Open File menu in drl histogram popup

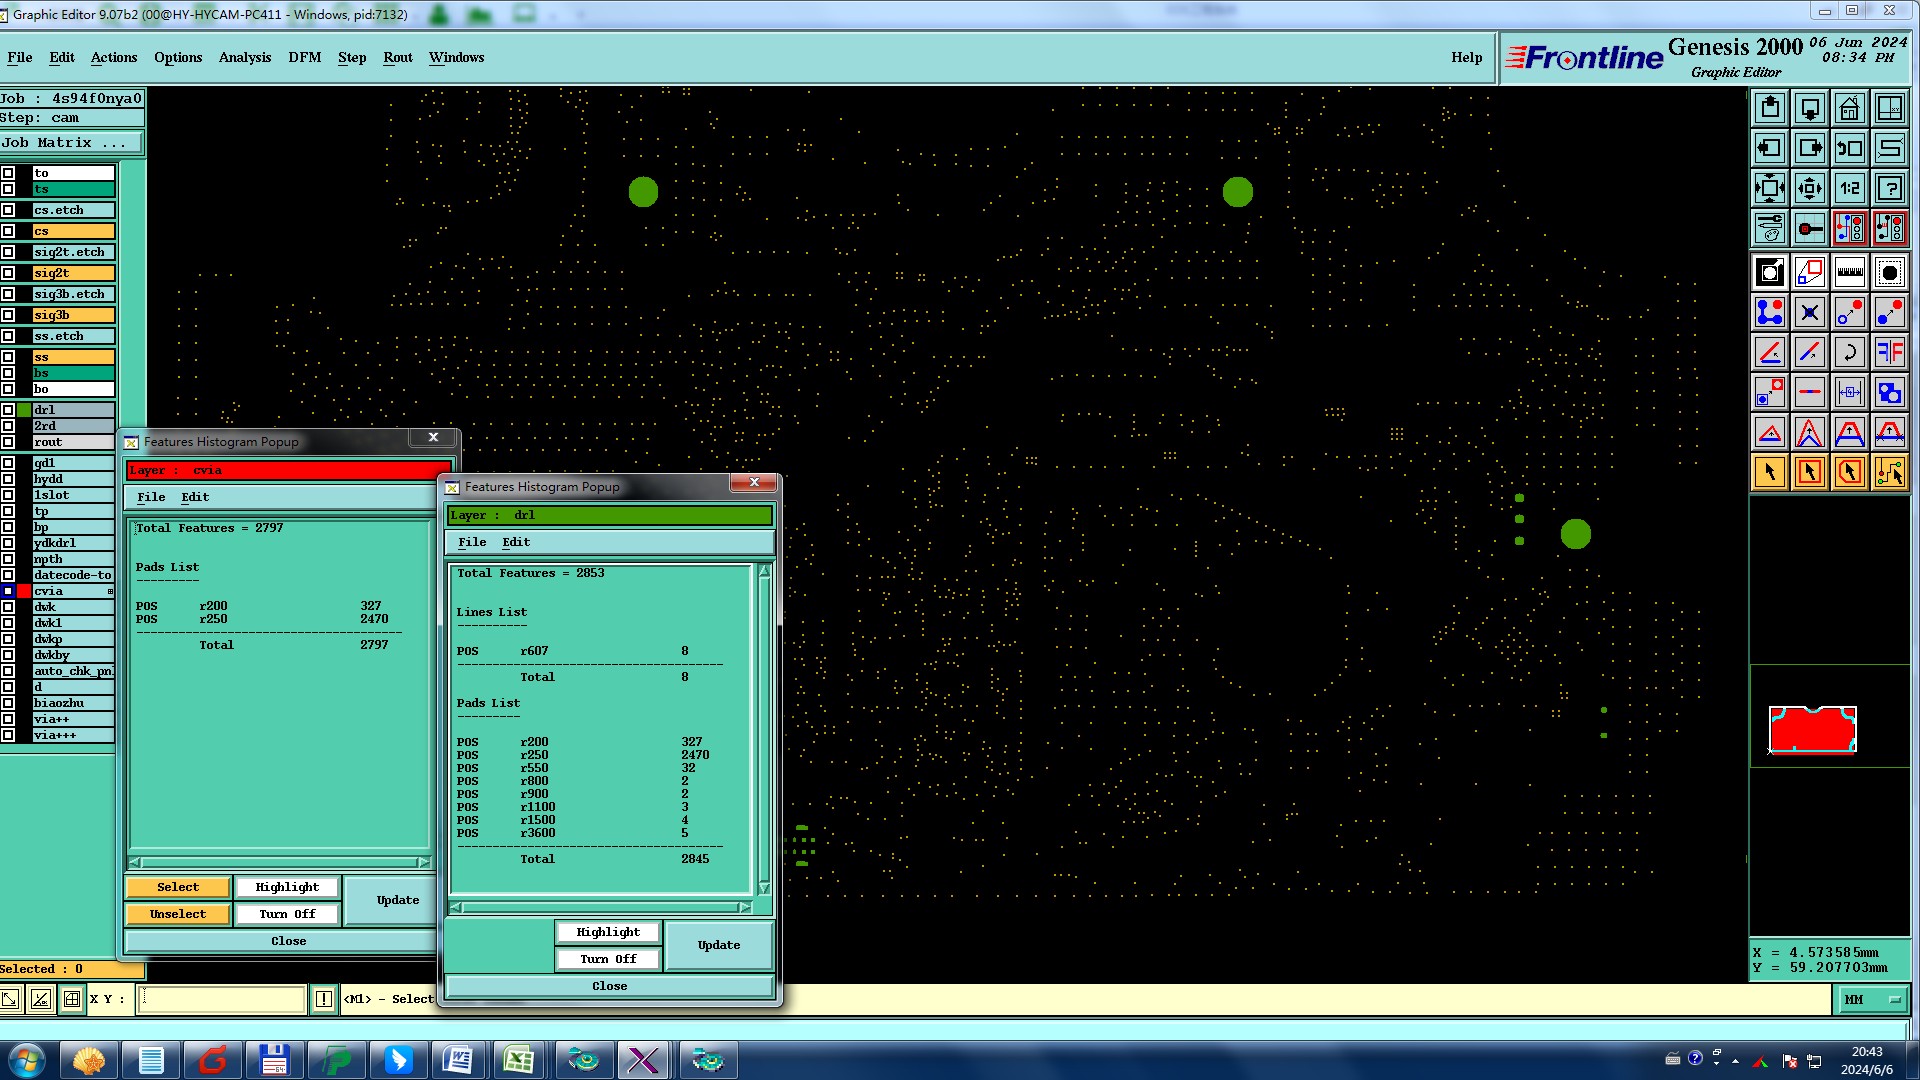[472, 542]
